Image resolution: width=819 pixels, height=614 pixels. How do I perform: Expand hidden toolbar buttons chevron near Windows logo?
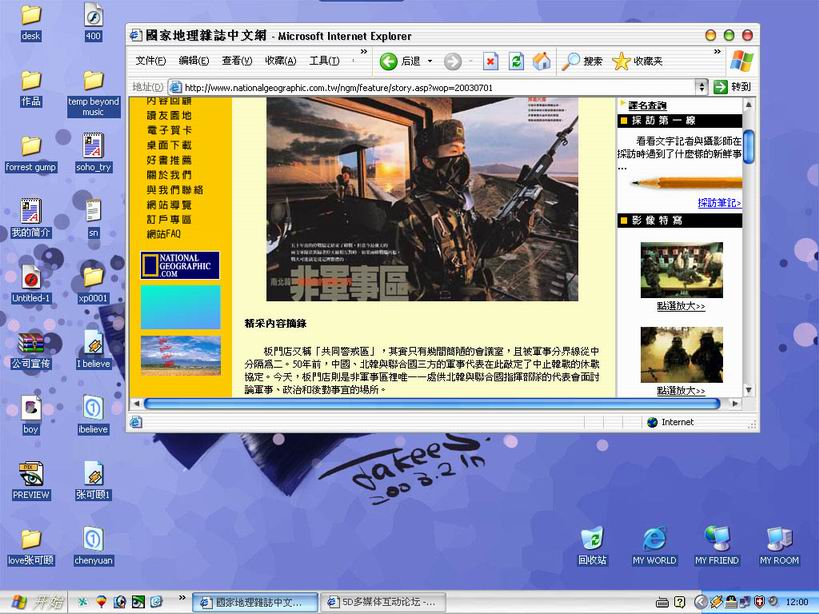click(717, 52)
